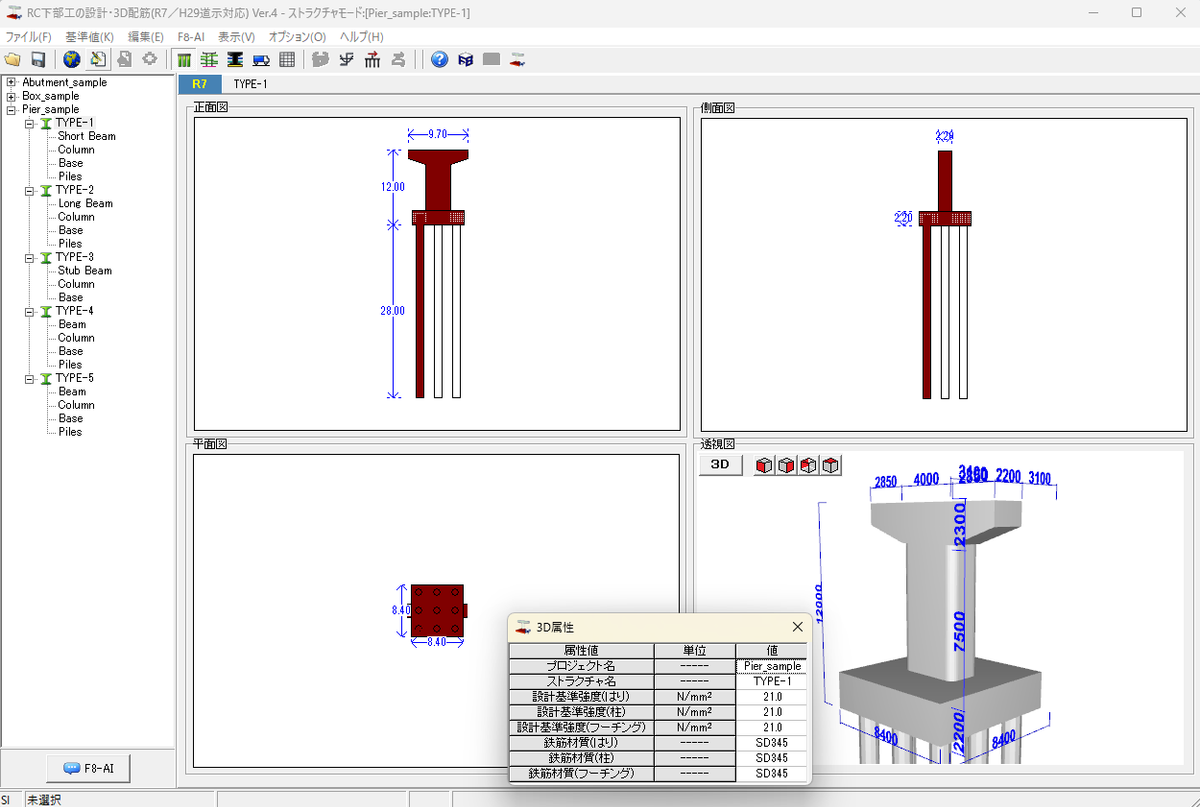Select the TYPE-4 tree item
Screen dimensions: 1200x807
coord(75,311)
